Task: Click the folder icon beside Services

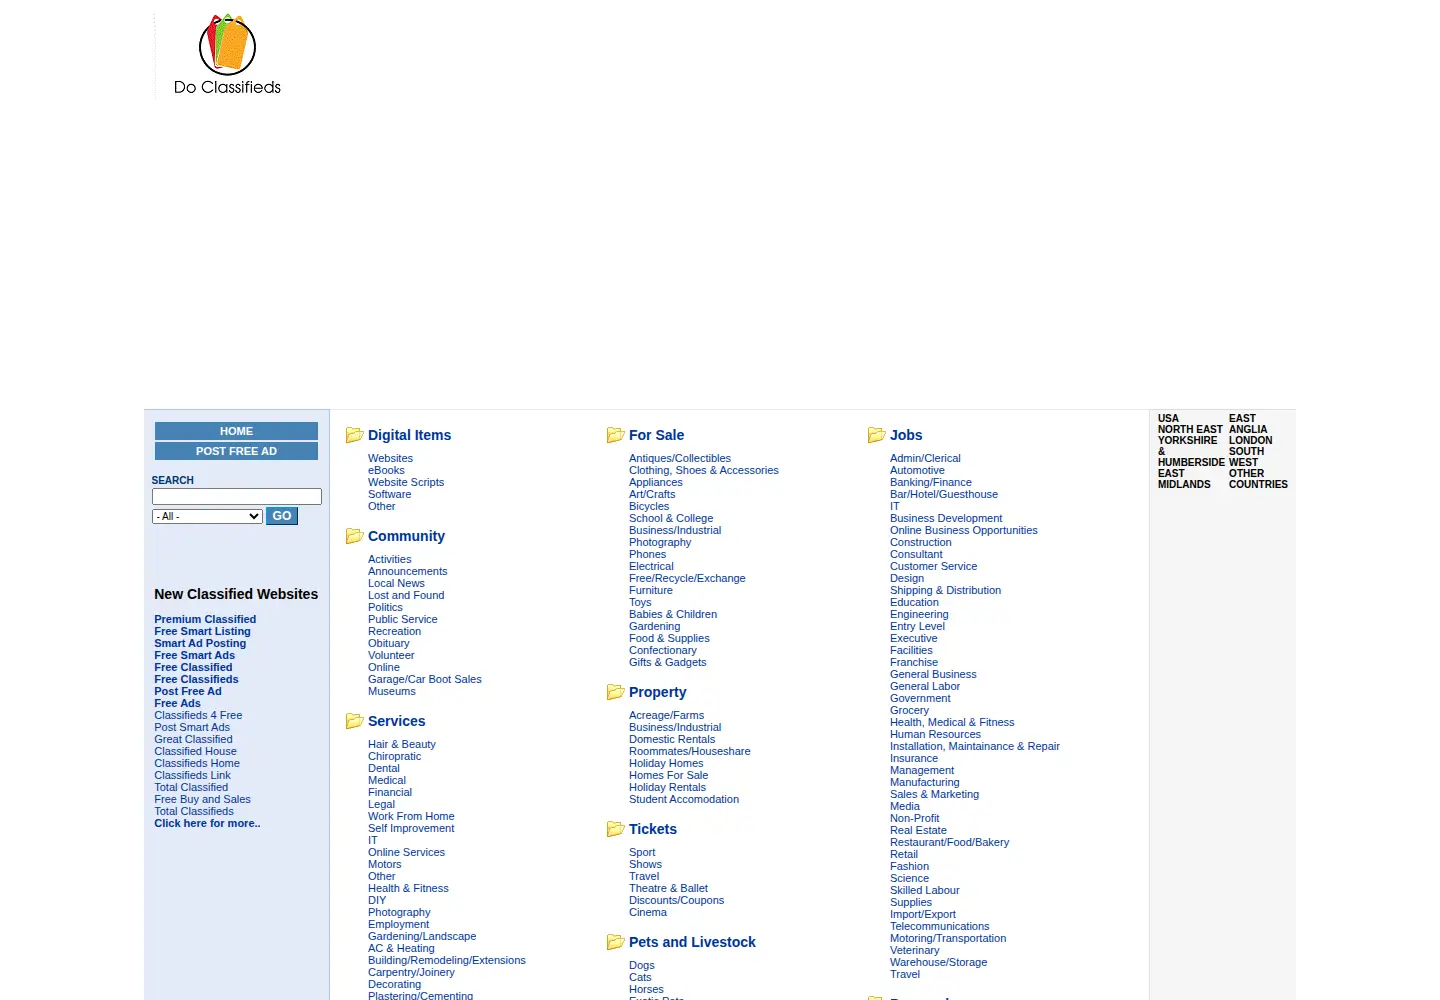Action: coord(354,721)
